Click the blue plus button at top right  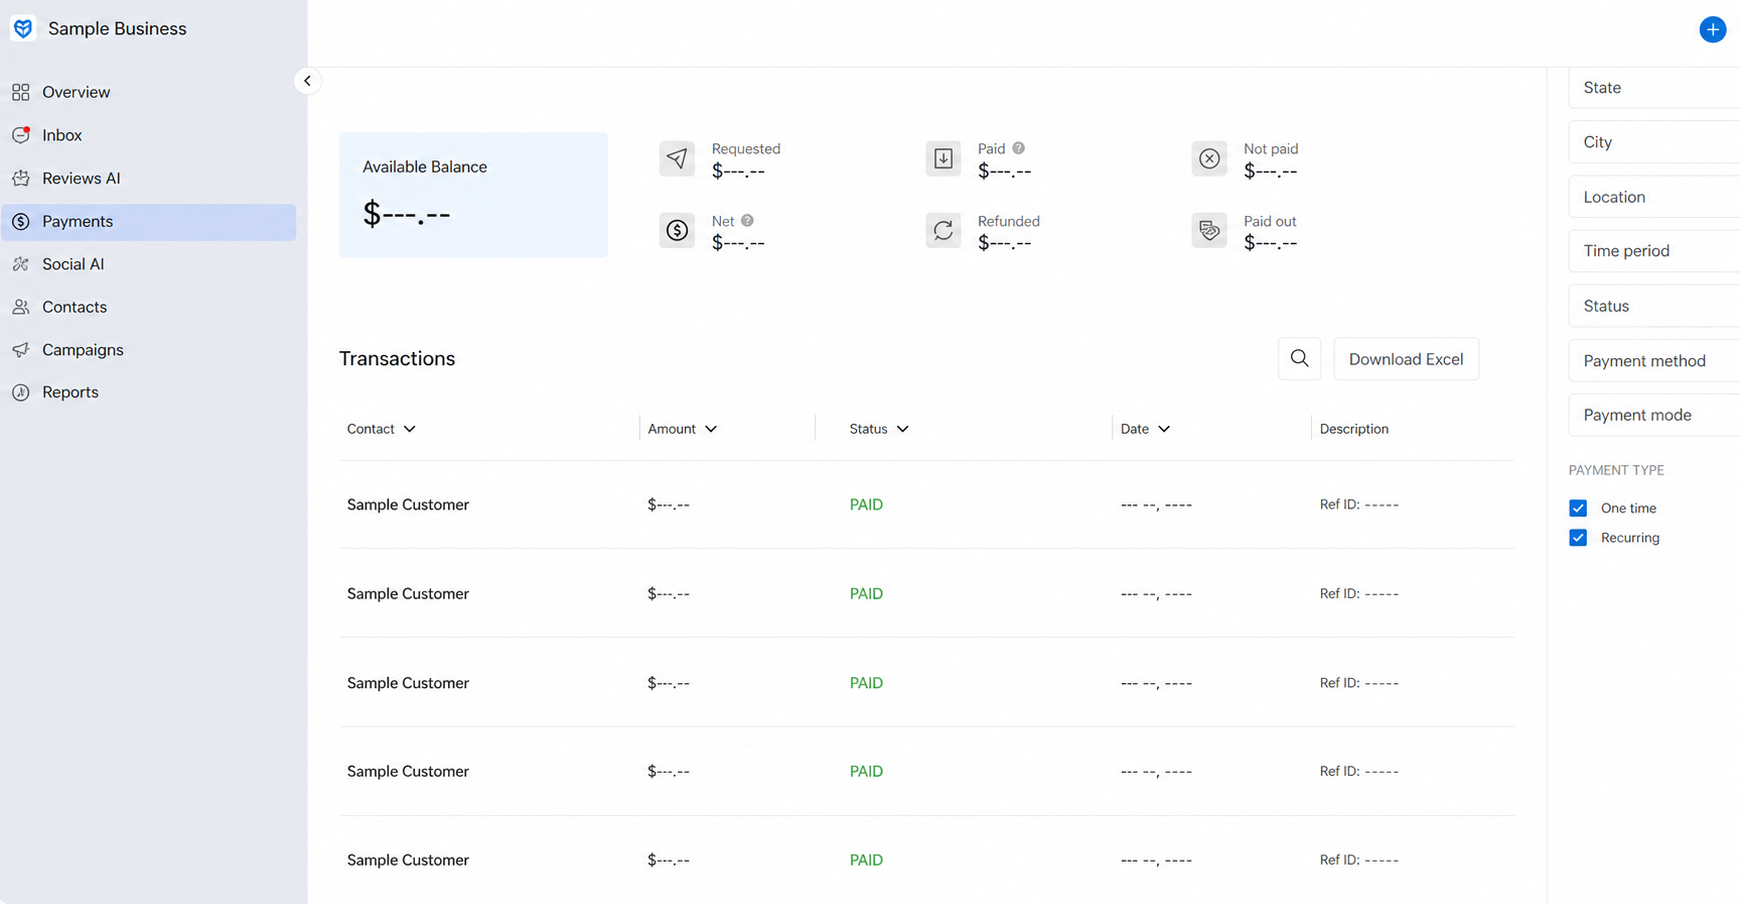pyautogui.click(x=1712, y=29)
